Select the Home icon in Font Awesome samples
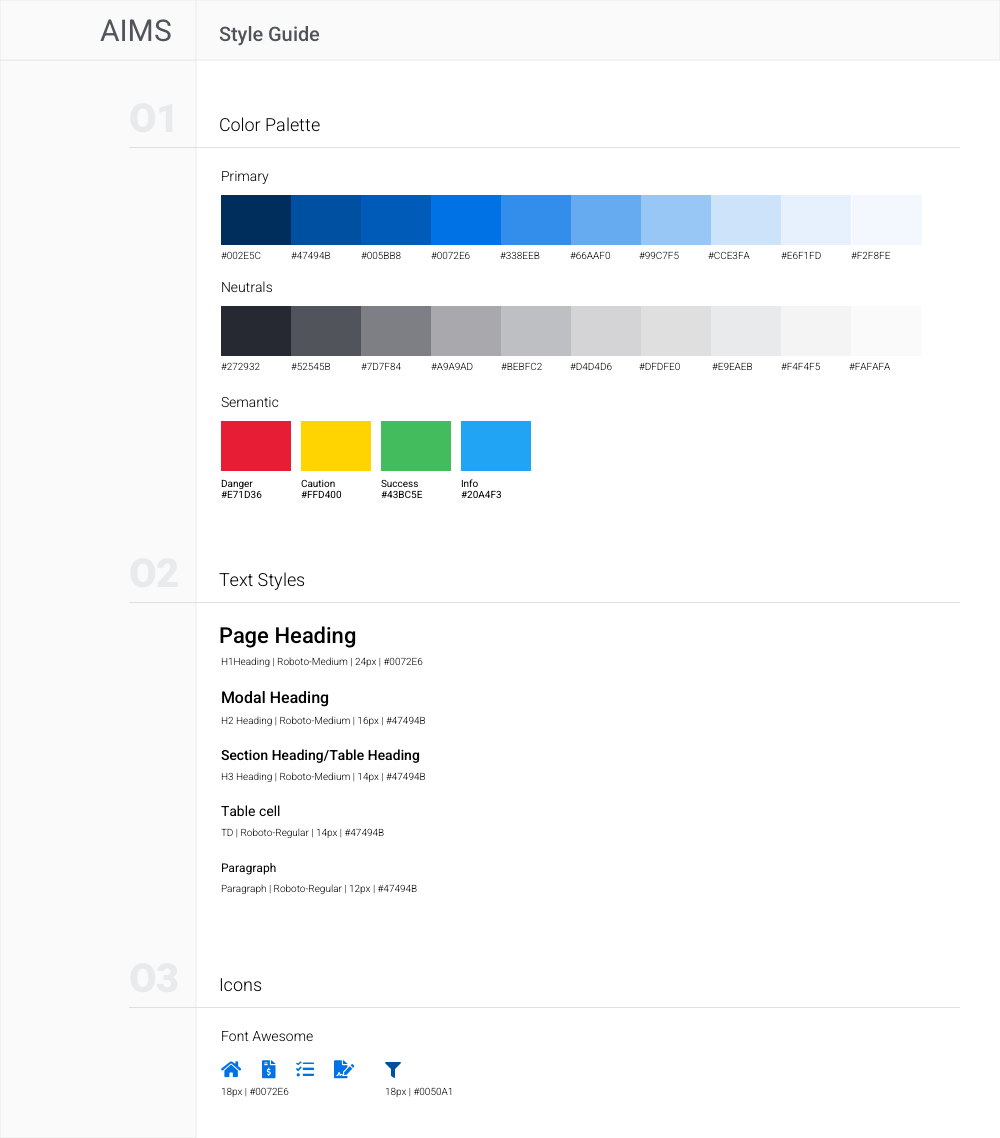Image resolution: width=1000 pixels, height=1138 pixels. (231, 1068)
